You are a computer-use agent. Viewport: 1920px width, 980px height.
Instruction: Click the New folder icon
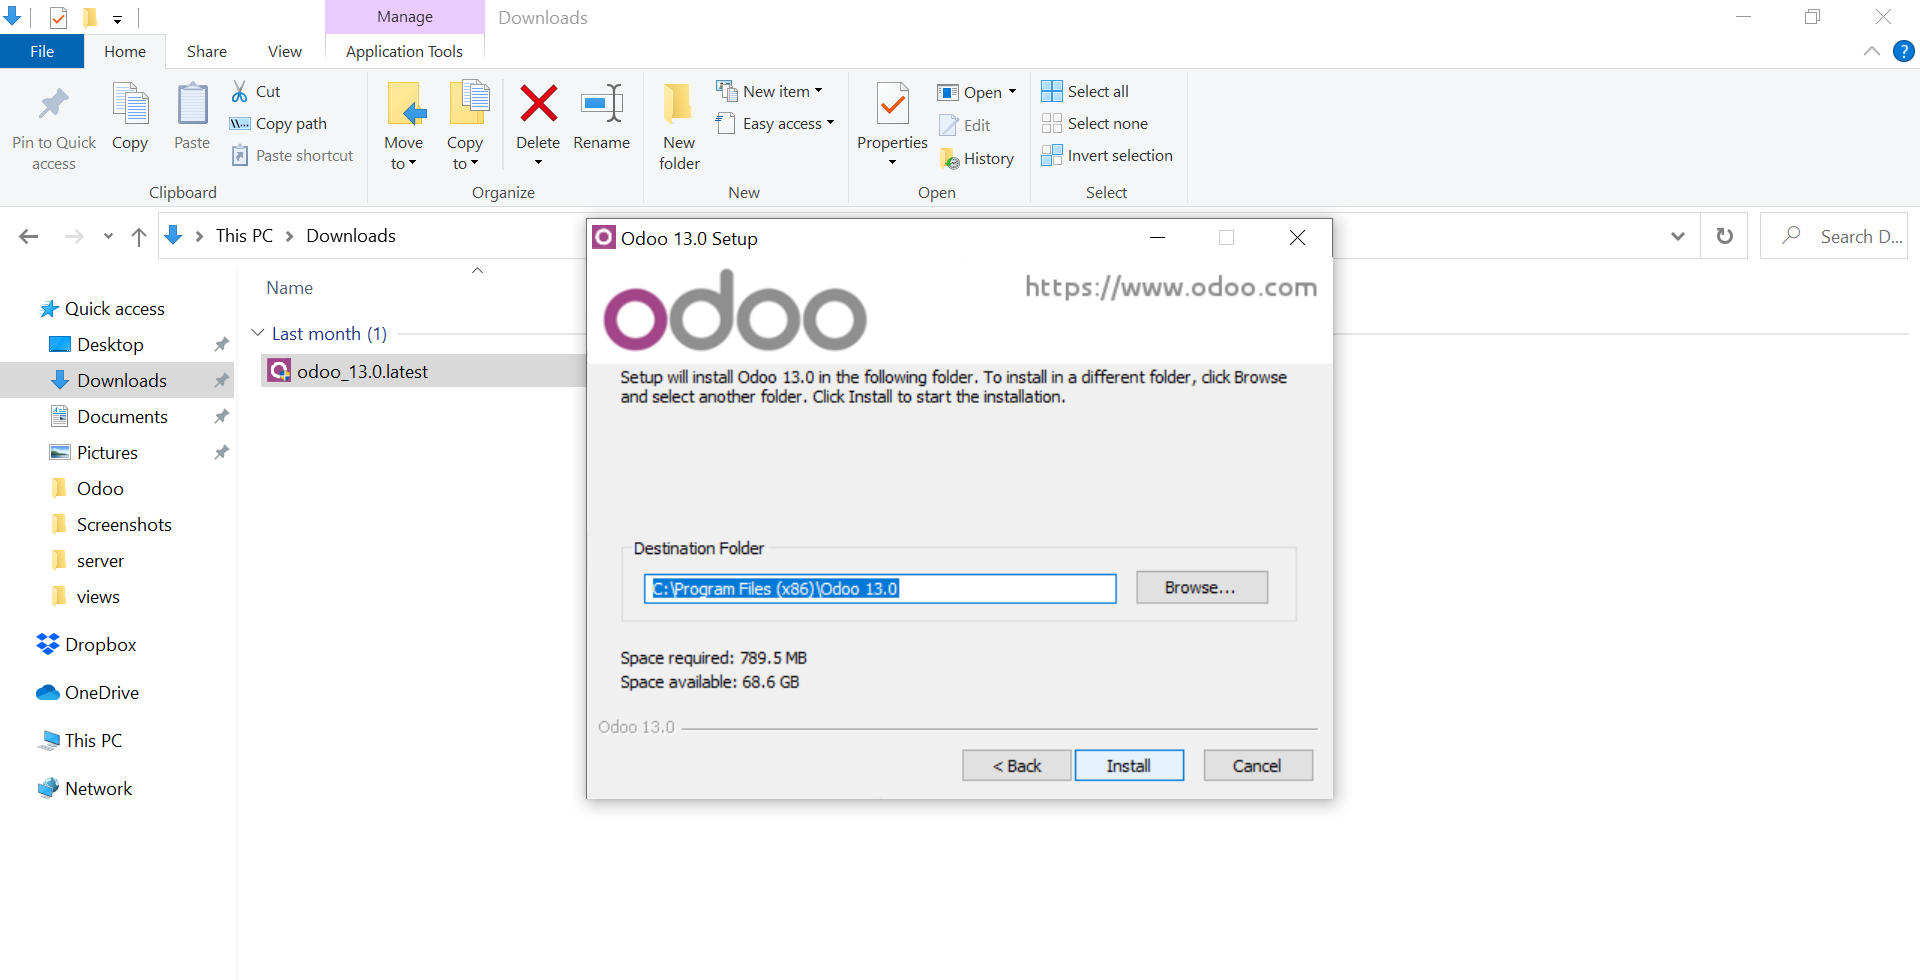[x=679, y=104]
